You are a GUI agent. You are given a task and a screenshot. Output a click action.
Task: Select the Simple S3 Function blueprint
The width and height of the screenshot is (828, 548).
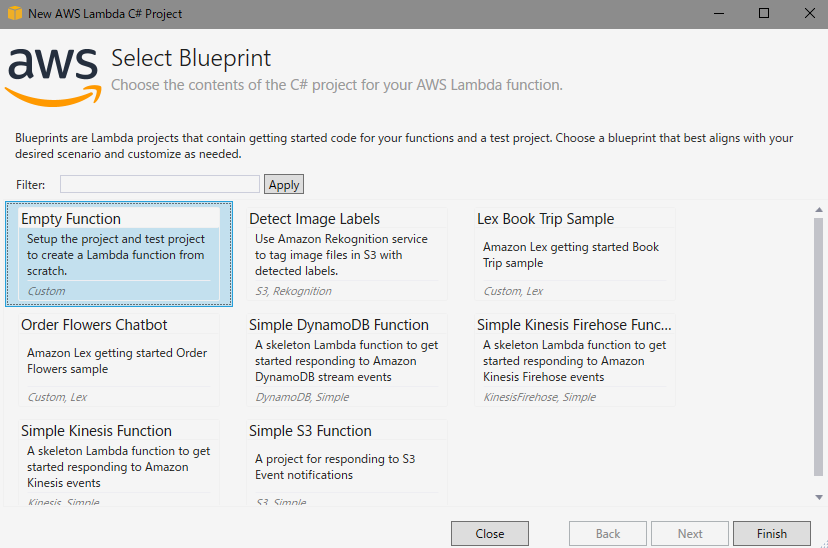347,463
